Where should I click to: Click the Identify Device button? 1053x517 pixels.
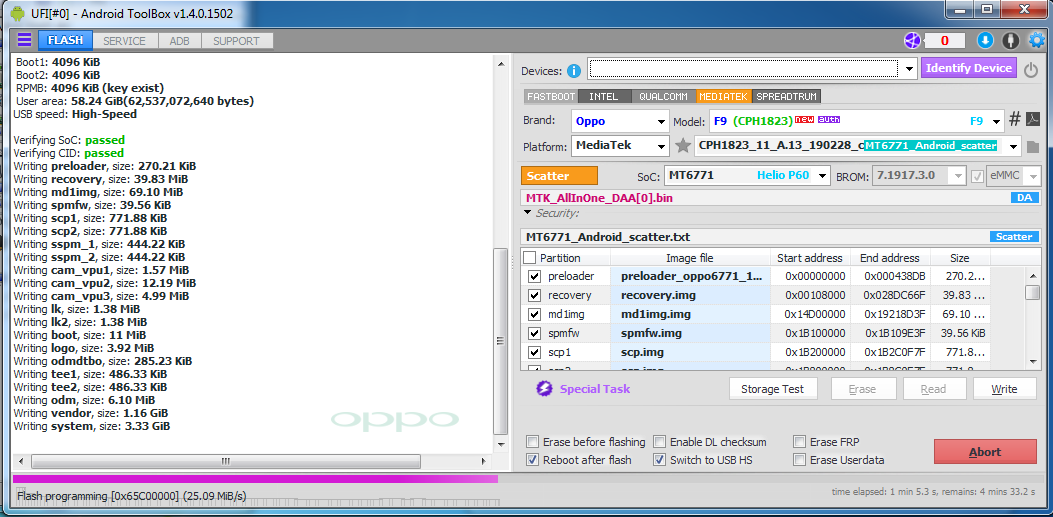pyautogui.click(x=969, y=68)
